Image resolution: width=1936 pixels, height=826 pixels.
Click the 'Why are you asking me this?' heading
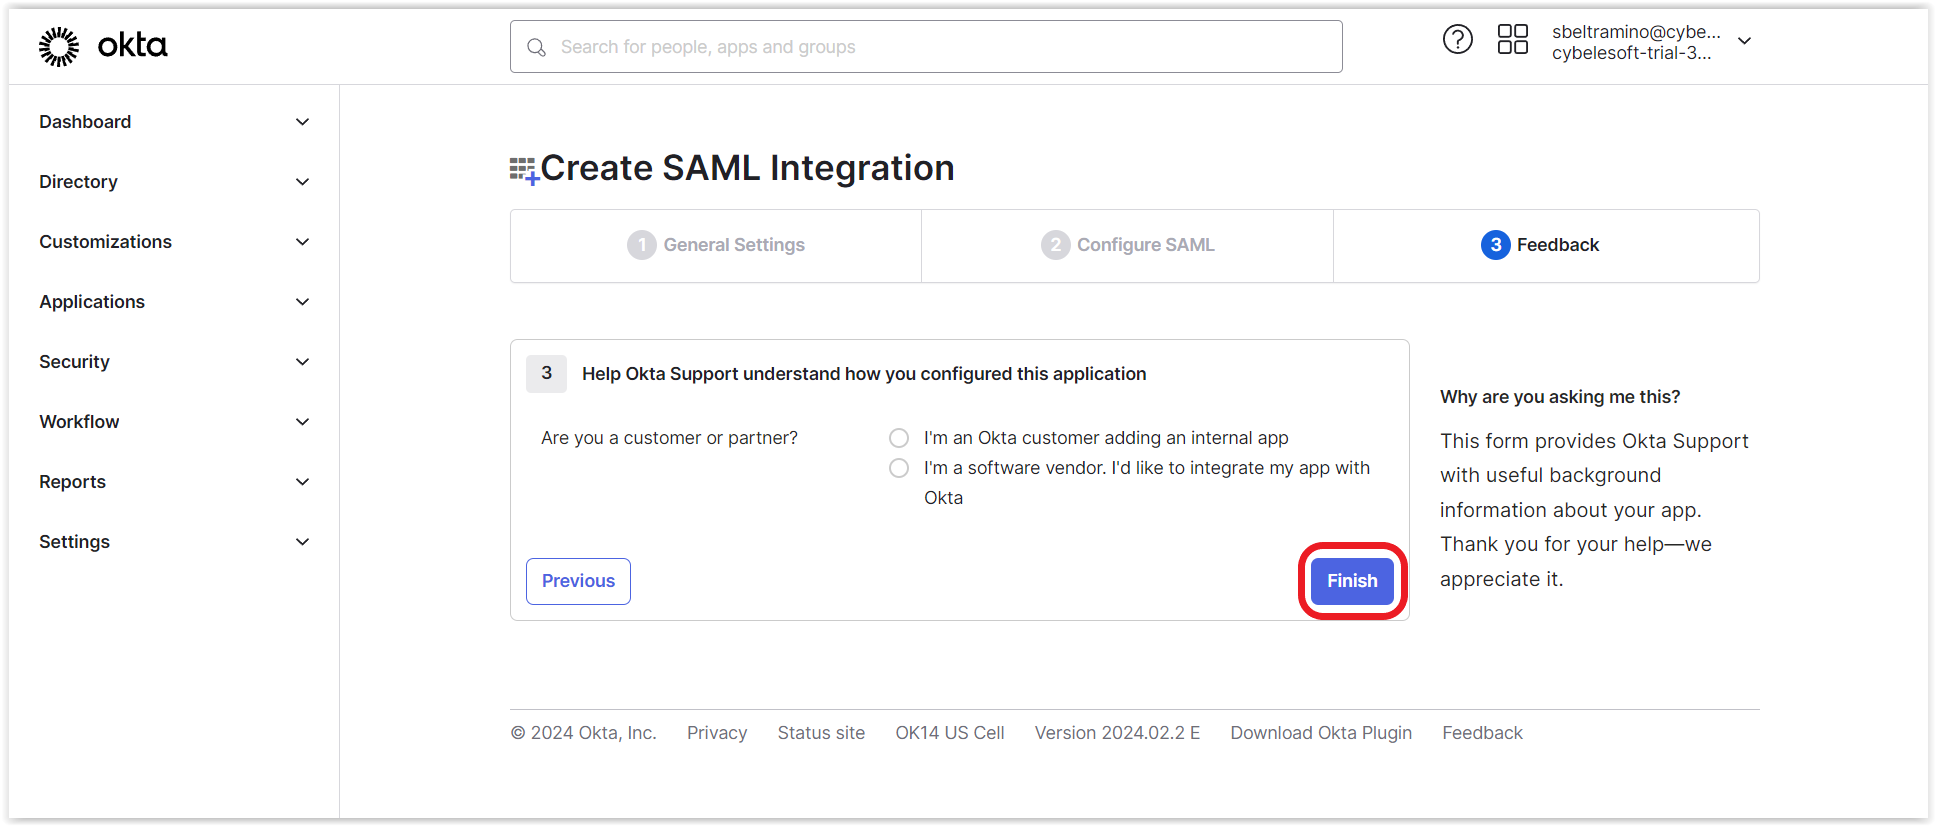(1560, 397)
